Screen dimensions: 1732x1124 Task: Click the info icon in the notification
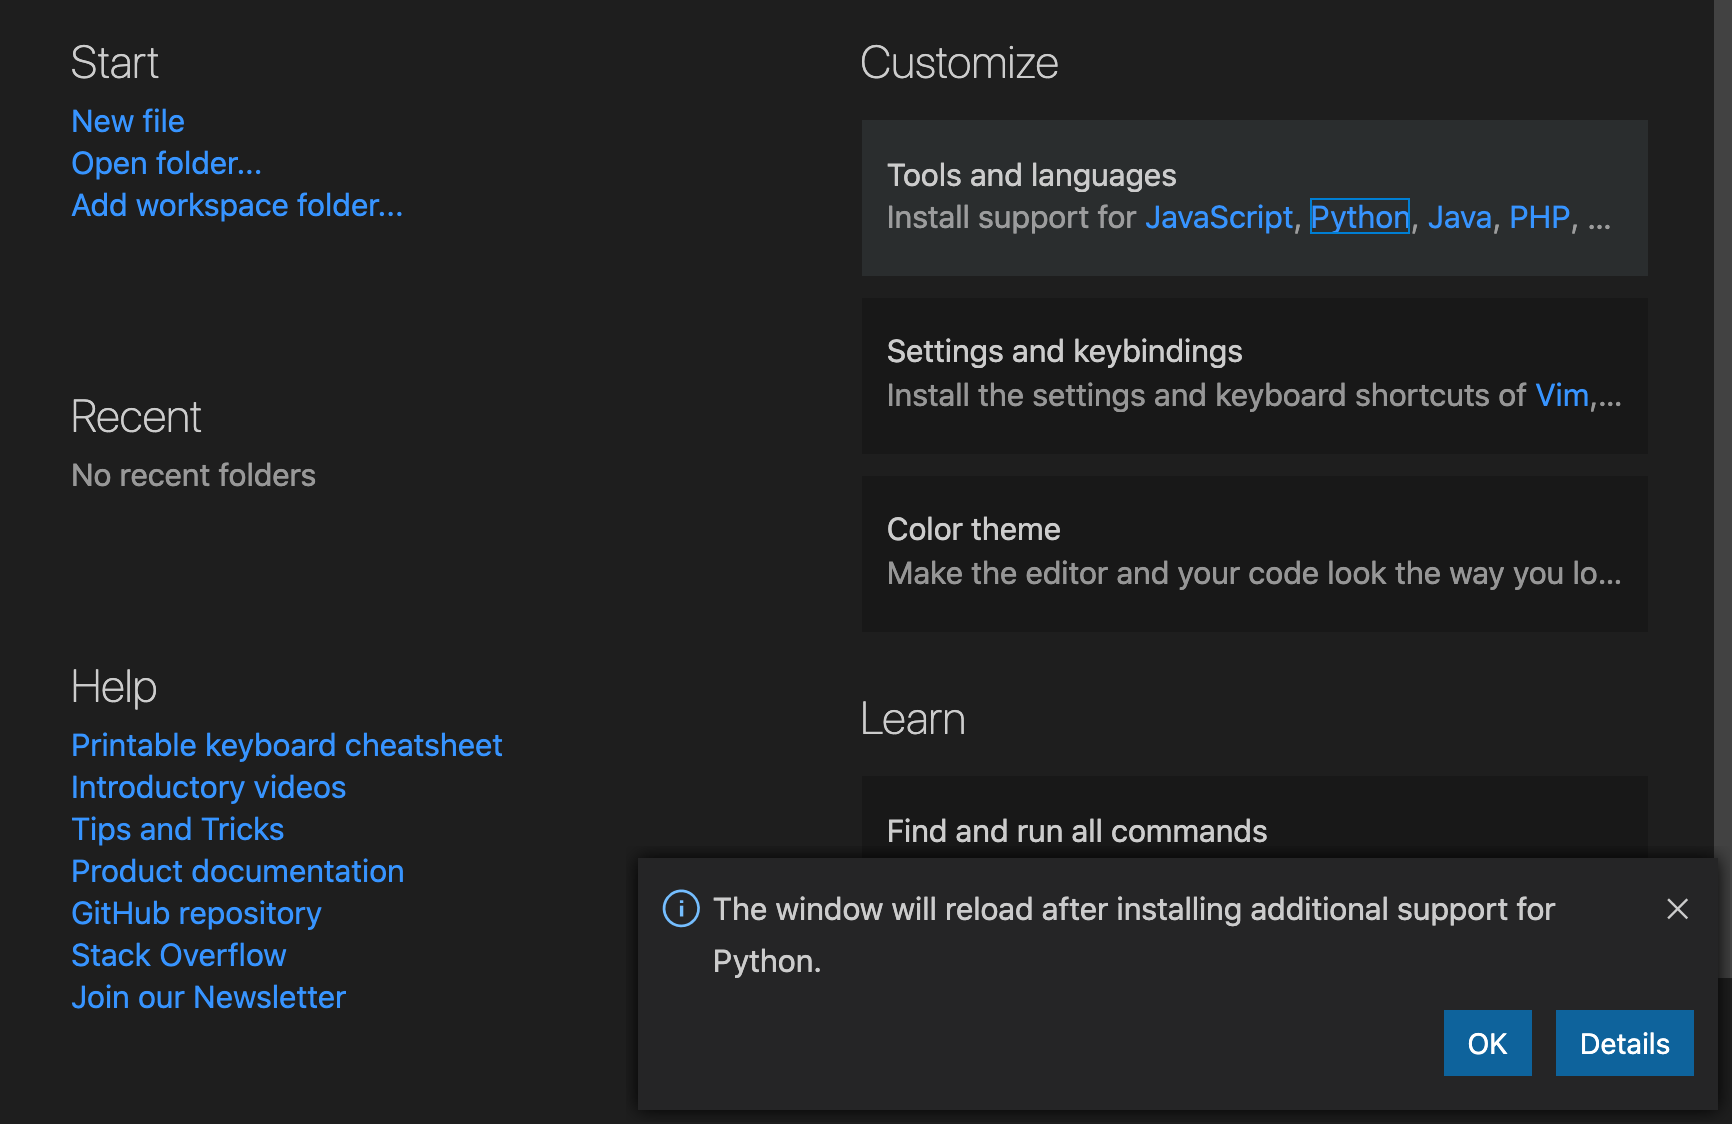click(681, 909)
